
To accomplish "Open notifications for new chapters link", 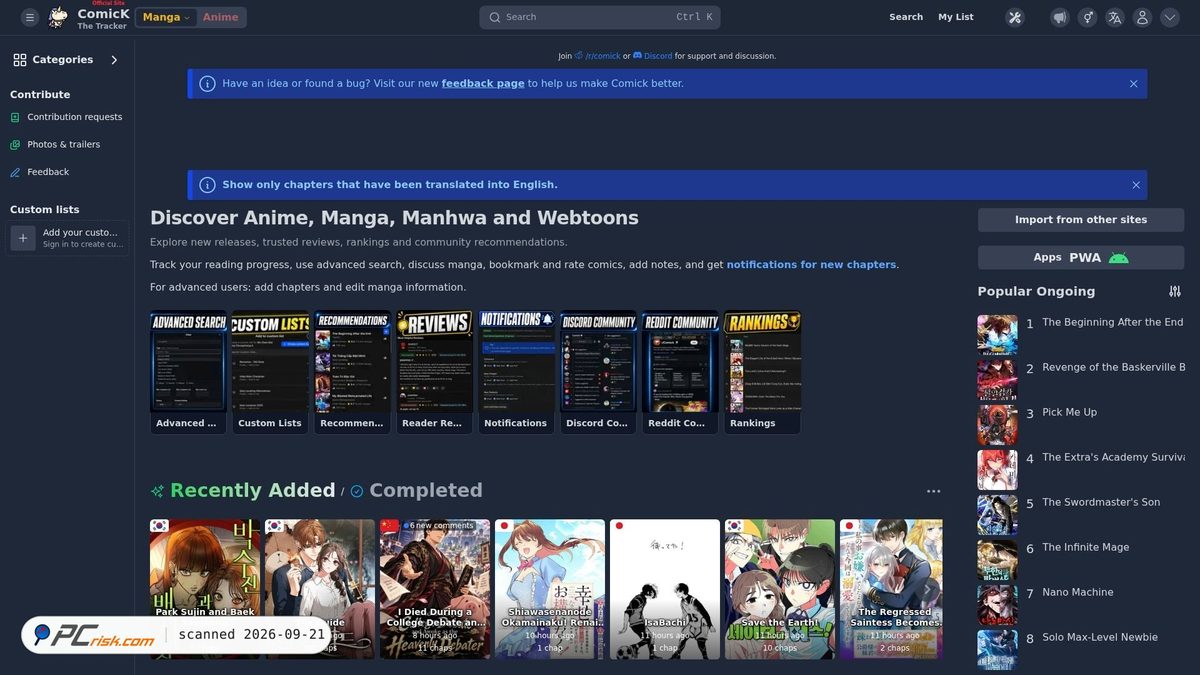I will (811, 265).
